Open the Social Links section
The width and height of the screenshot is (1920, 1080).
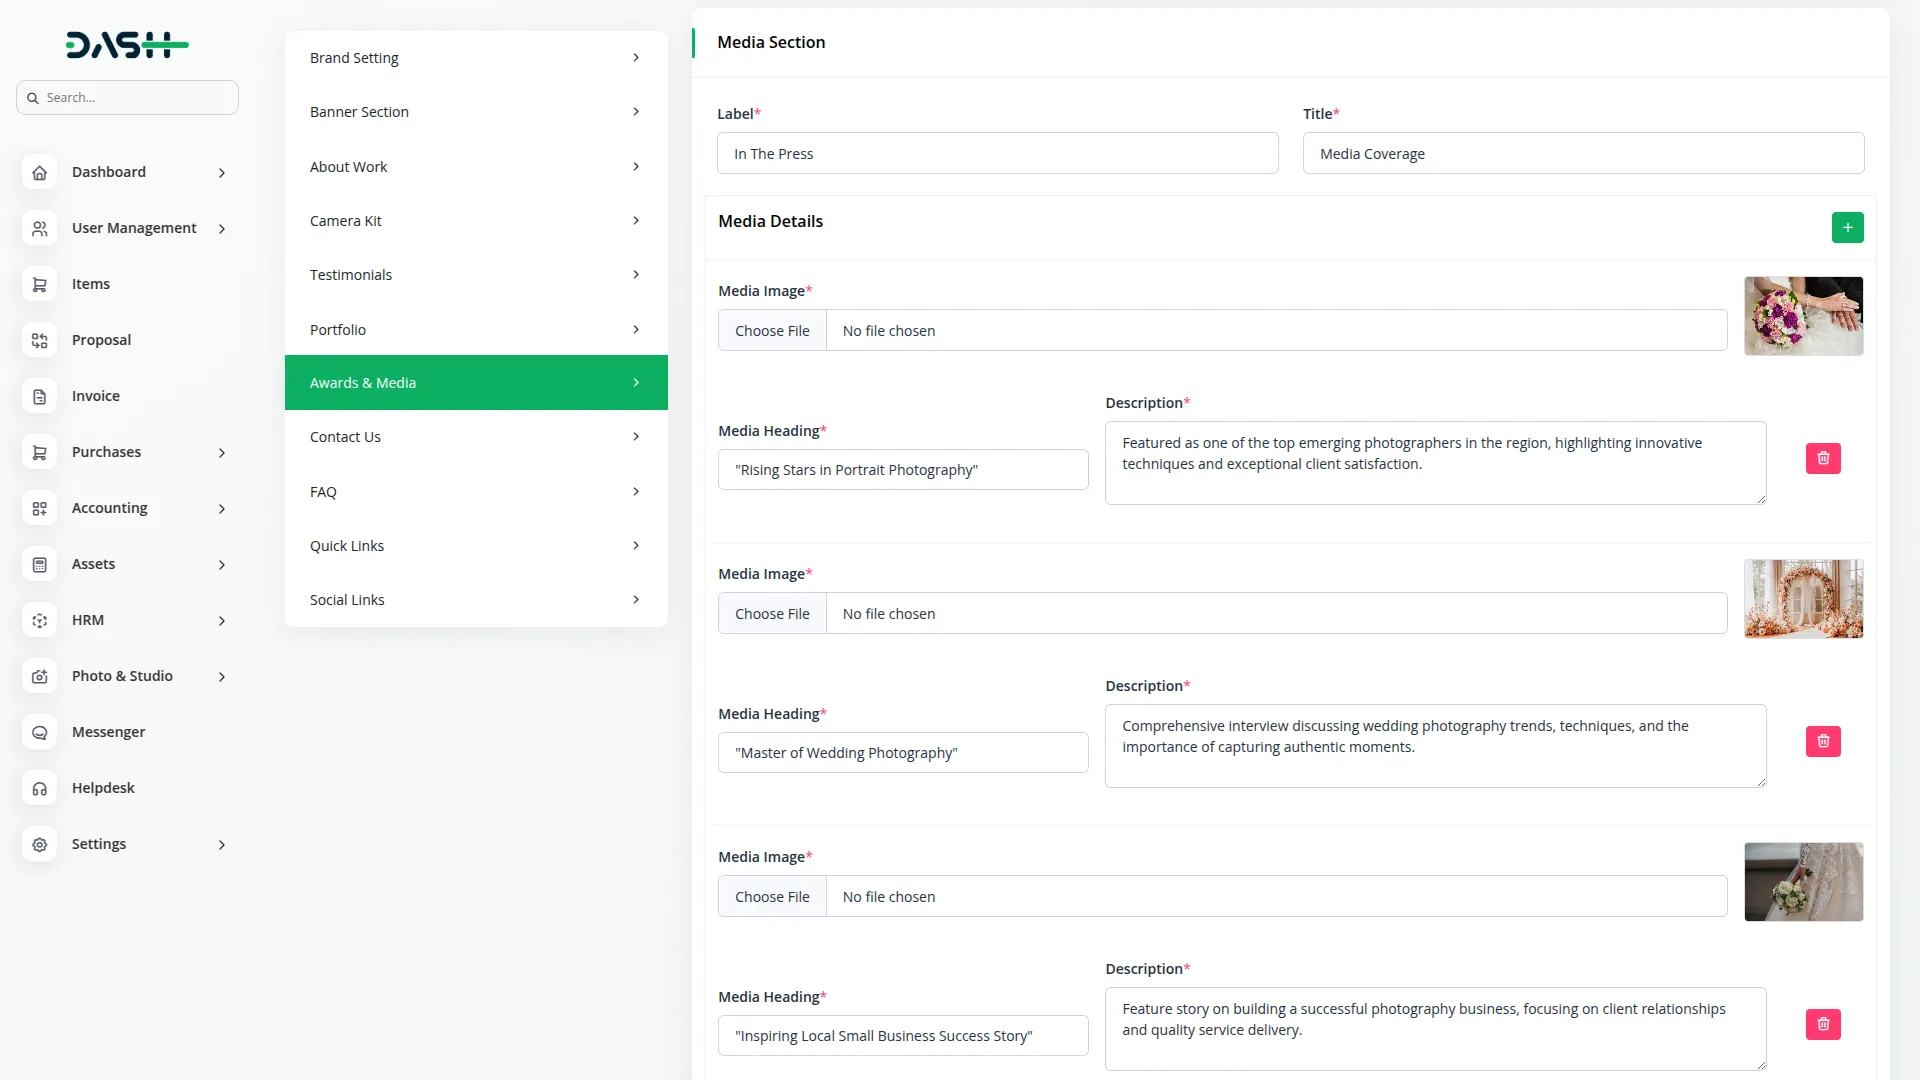(475, 600)
